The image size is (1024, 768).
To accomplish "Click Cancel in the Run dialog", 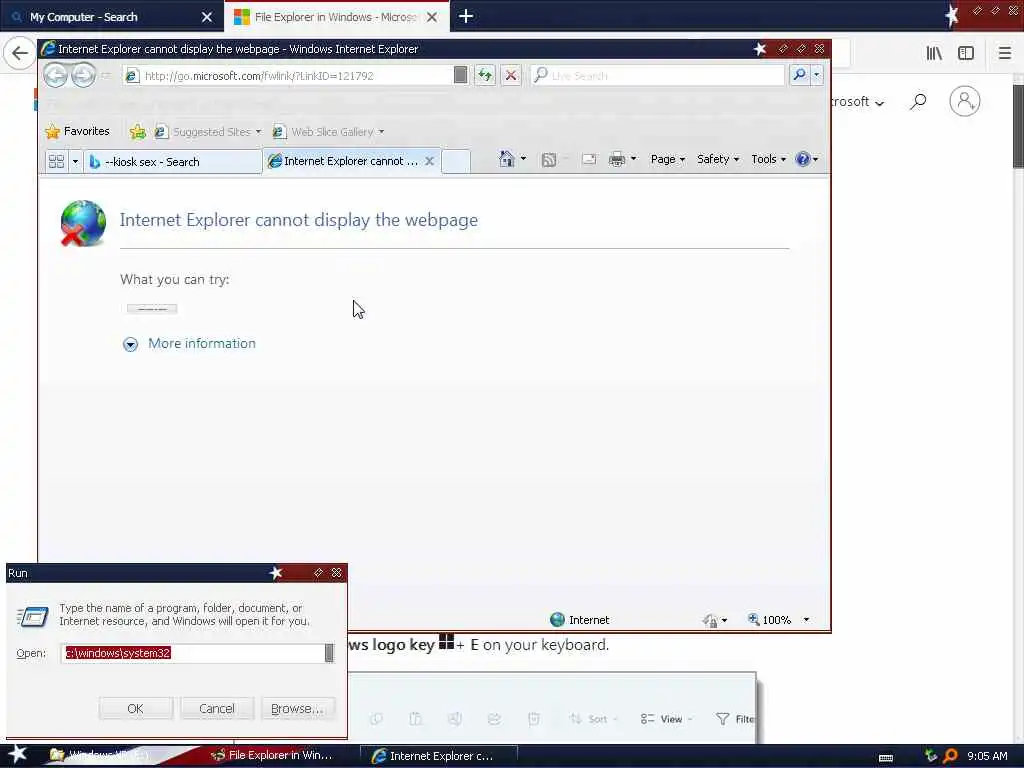I will (x=217, y=709).
